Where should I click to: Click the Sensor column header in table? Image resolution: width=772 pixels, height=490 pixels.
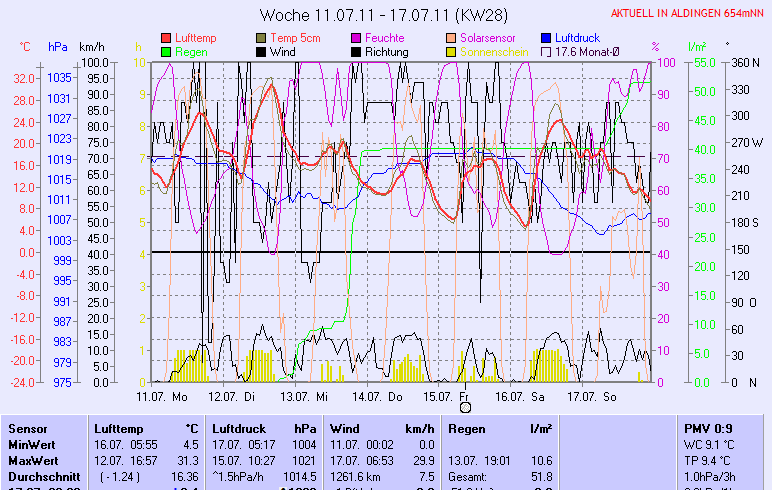27,428
